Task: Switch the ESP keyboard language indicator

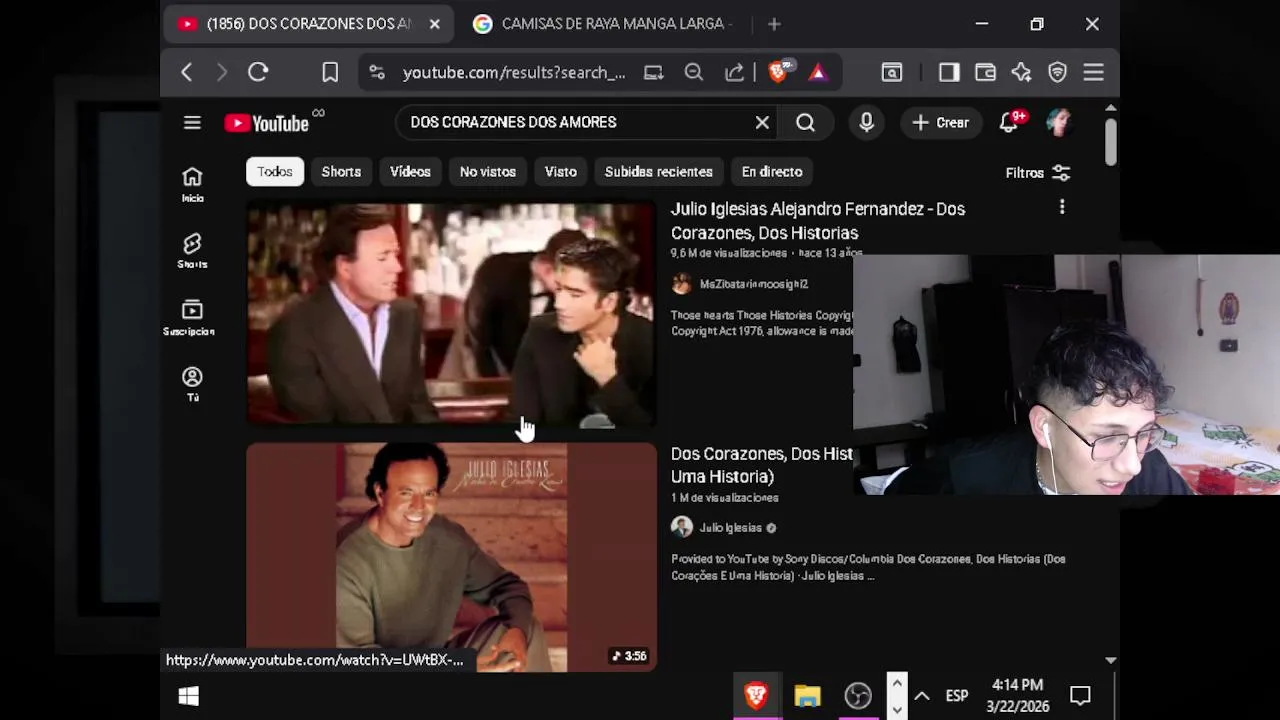Action: (x=957, y=696)
